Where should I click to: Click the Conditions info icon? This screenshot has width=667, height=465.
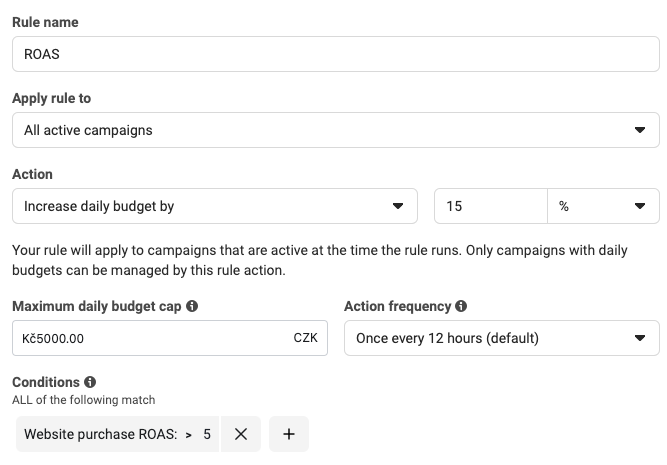[x=90, y=382]
